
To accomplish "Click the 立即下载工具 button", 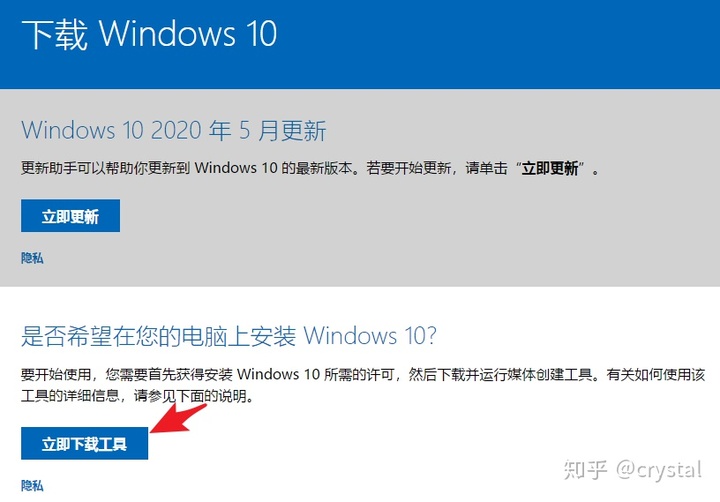I will click(84, 443).
